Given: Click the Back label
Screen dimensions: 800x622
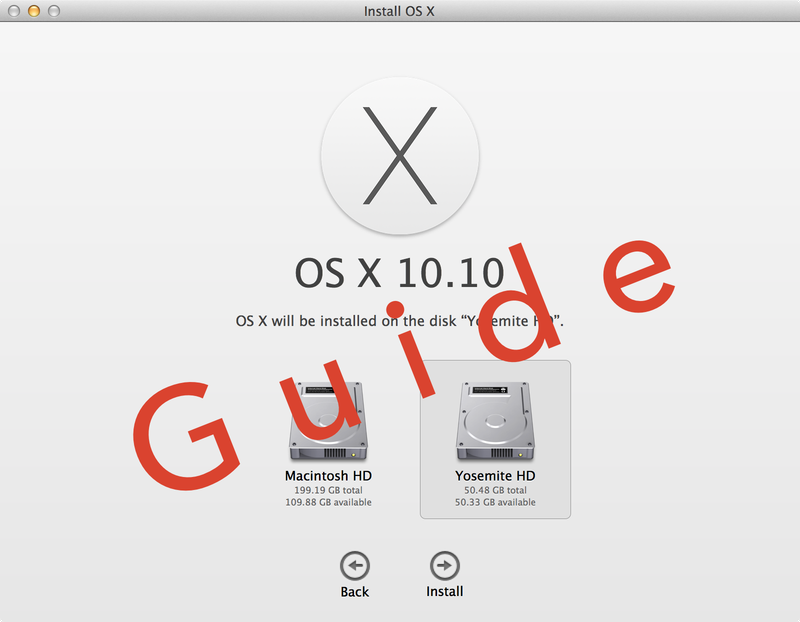Looking at the screenshot, I should pyautogui.click(x=355, y=592).
